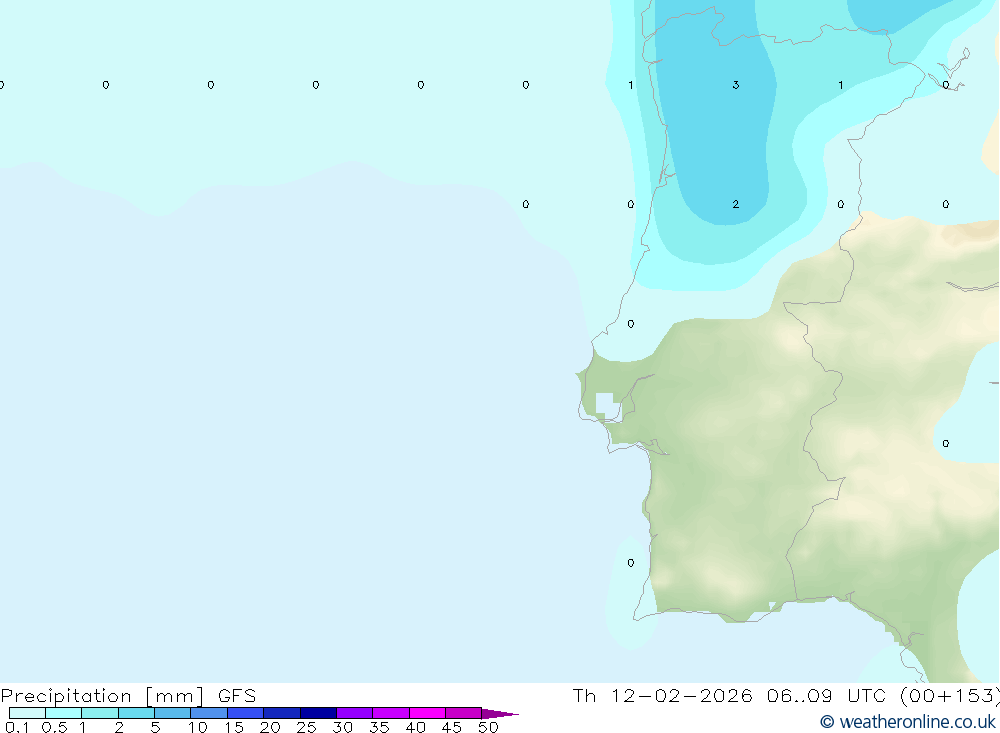Image resolution: width=1000 pixels, height=733 pixels.
Task: Click the '06..09 UTC' time range text
Action: pos(827,695)
